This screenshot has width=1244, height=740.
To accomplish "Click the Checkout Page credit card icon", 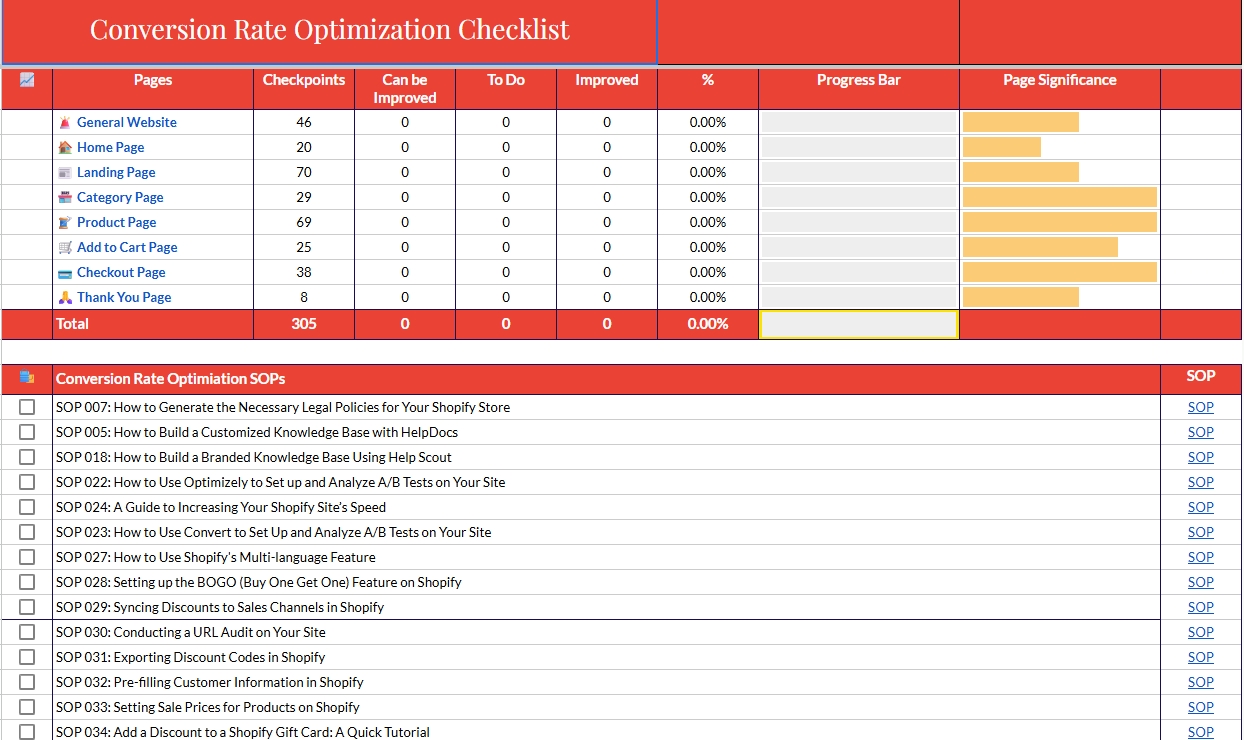I will tap(65, 272).
